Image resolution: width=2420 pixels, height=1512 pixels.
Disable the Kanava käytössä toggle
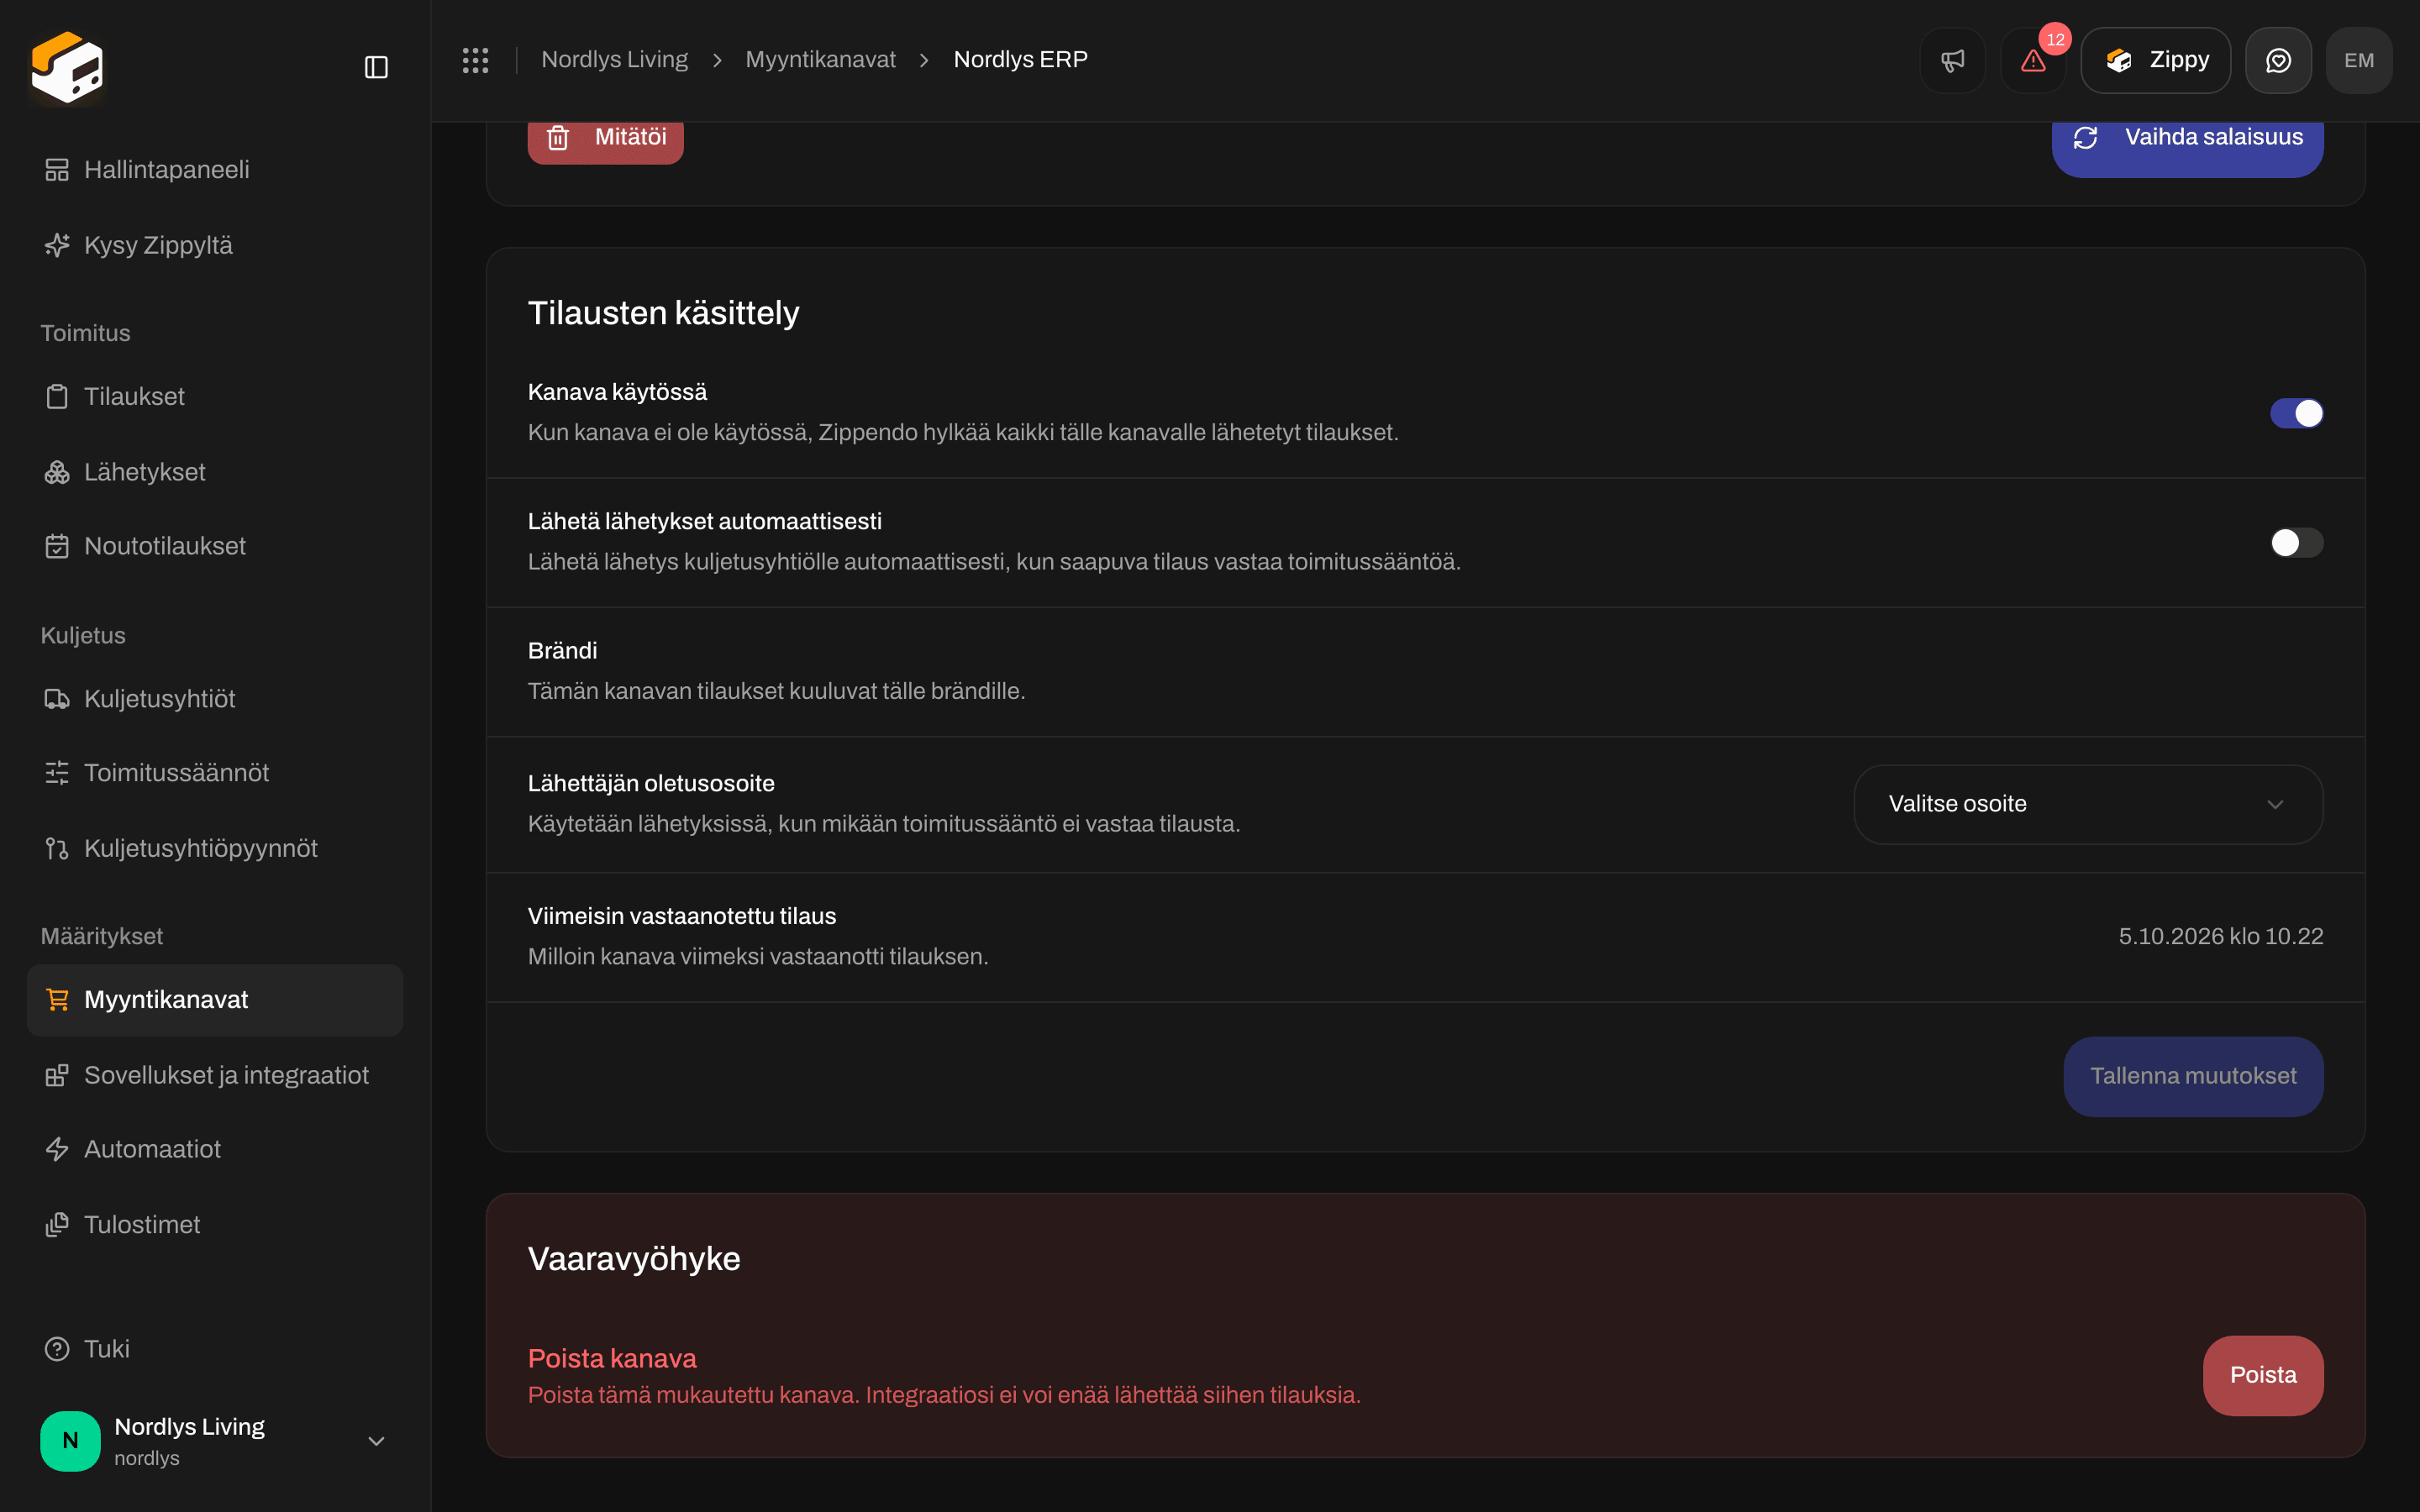pos(2296,413)
